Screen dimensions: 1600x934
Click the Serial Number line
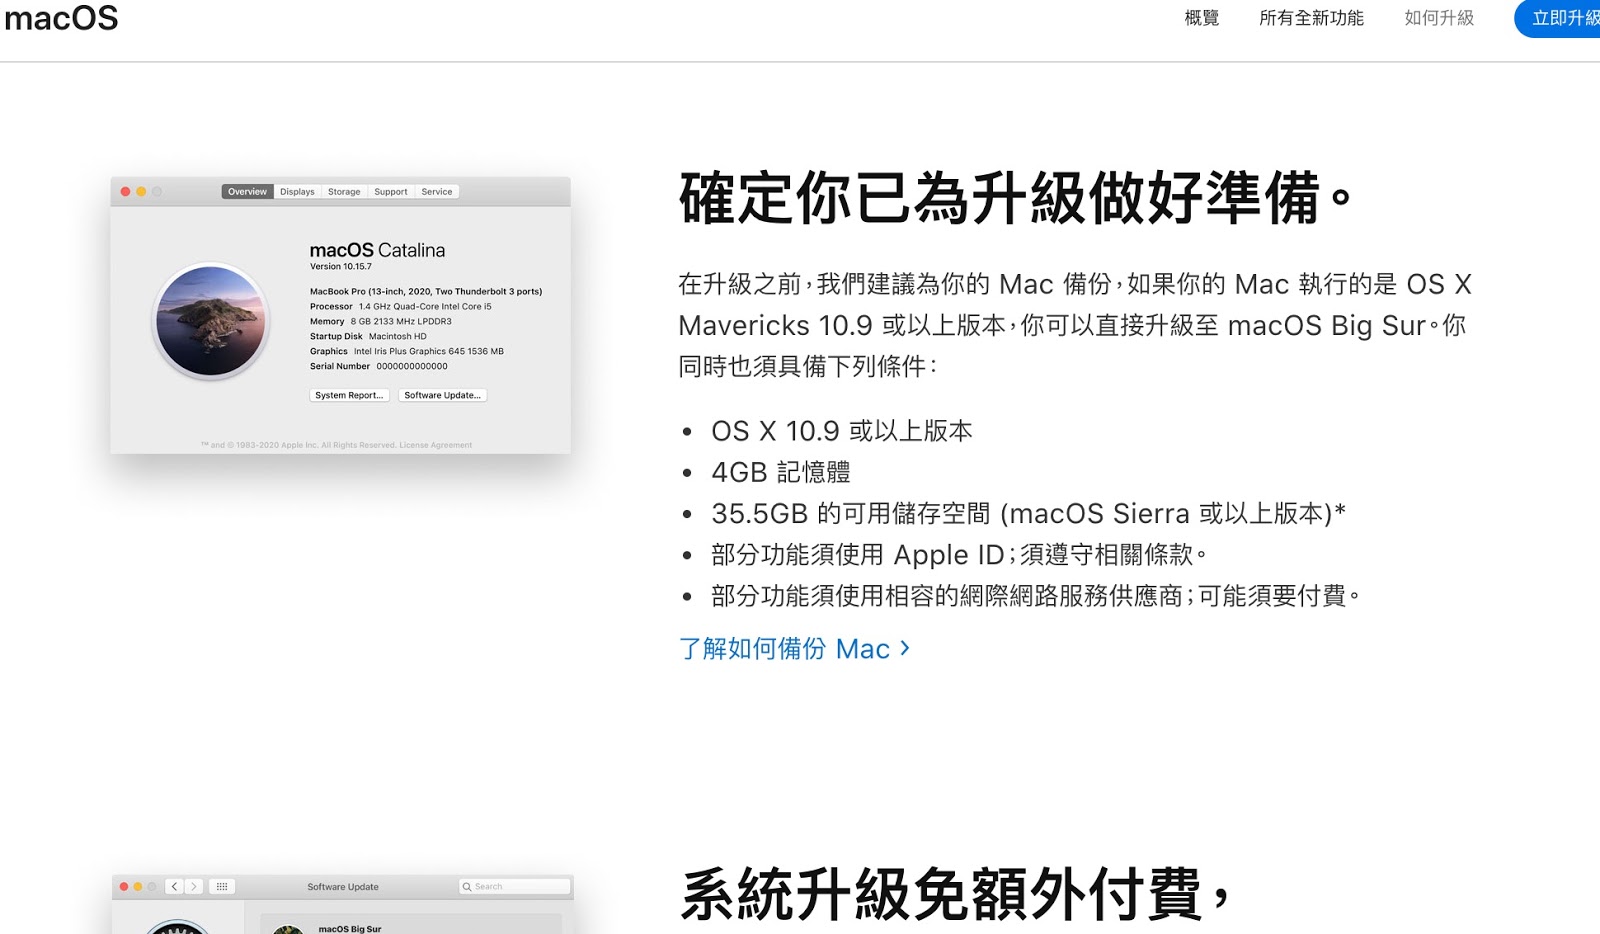pos(378,367)
